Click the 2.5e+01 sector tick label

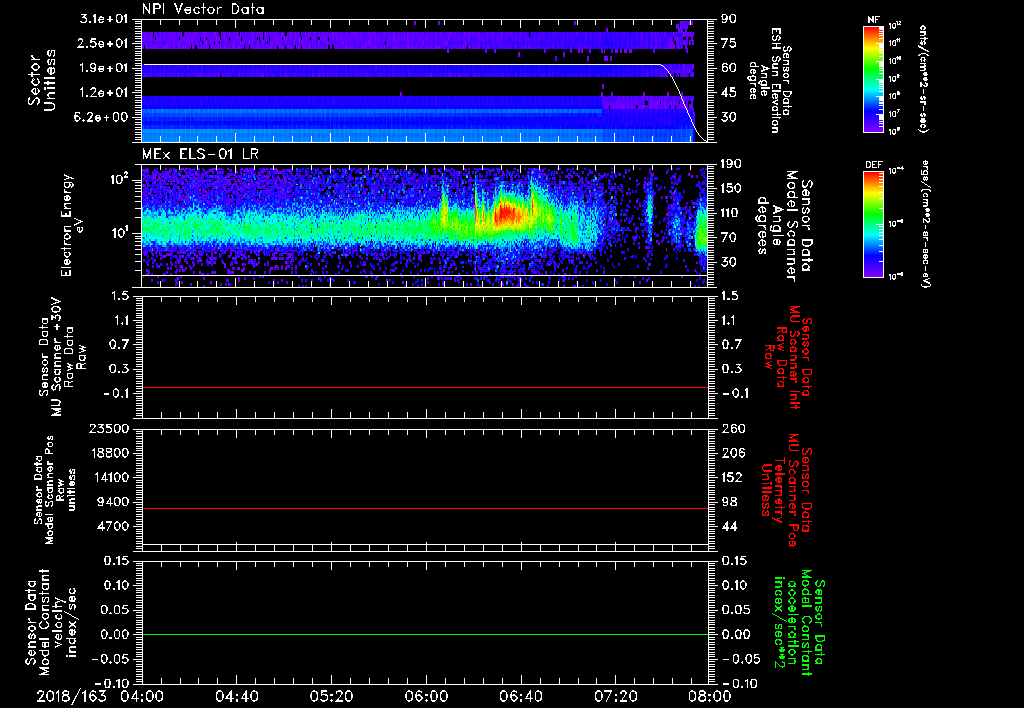click(x=104, y=43)
